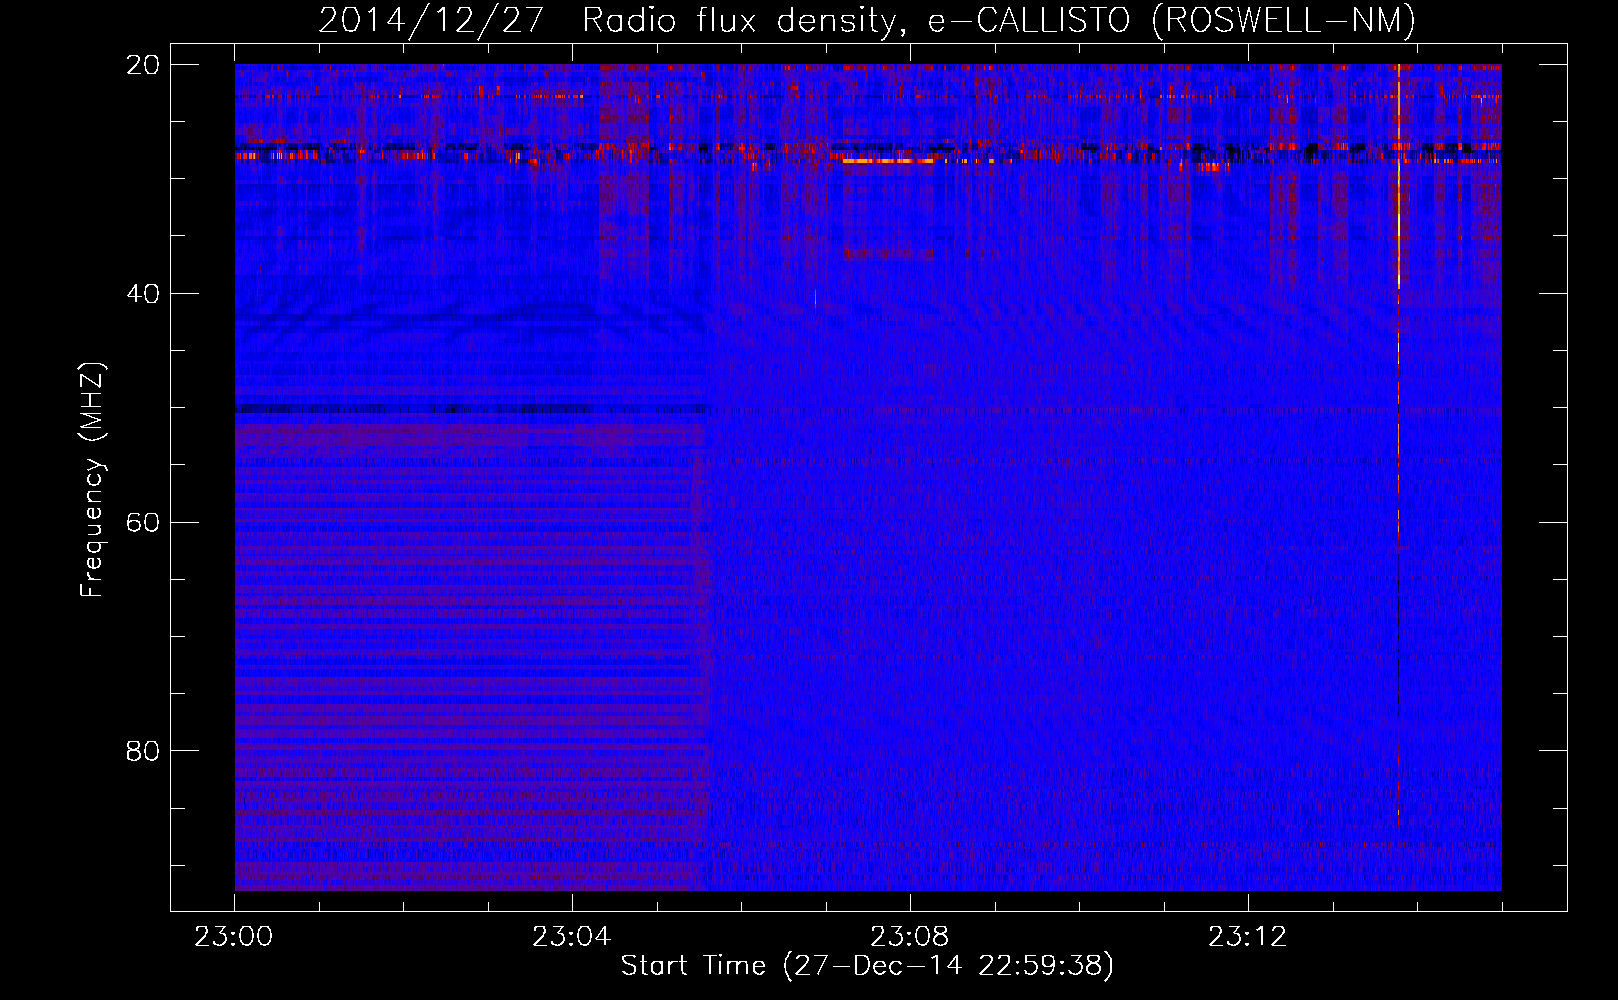The height and width of the screenshot is (1000, 1618).
Task: Click the bright vertical burst streak near 23:13
Action: [x=1398, y=445]
